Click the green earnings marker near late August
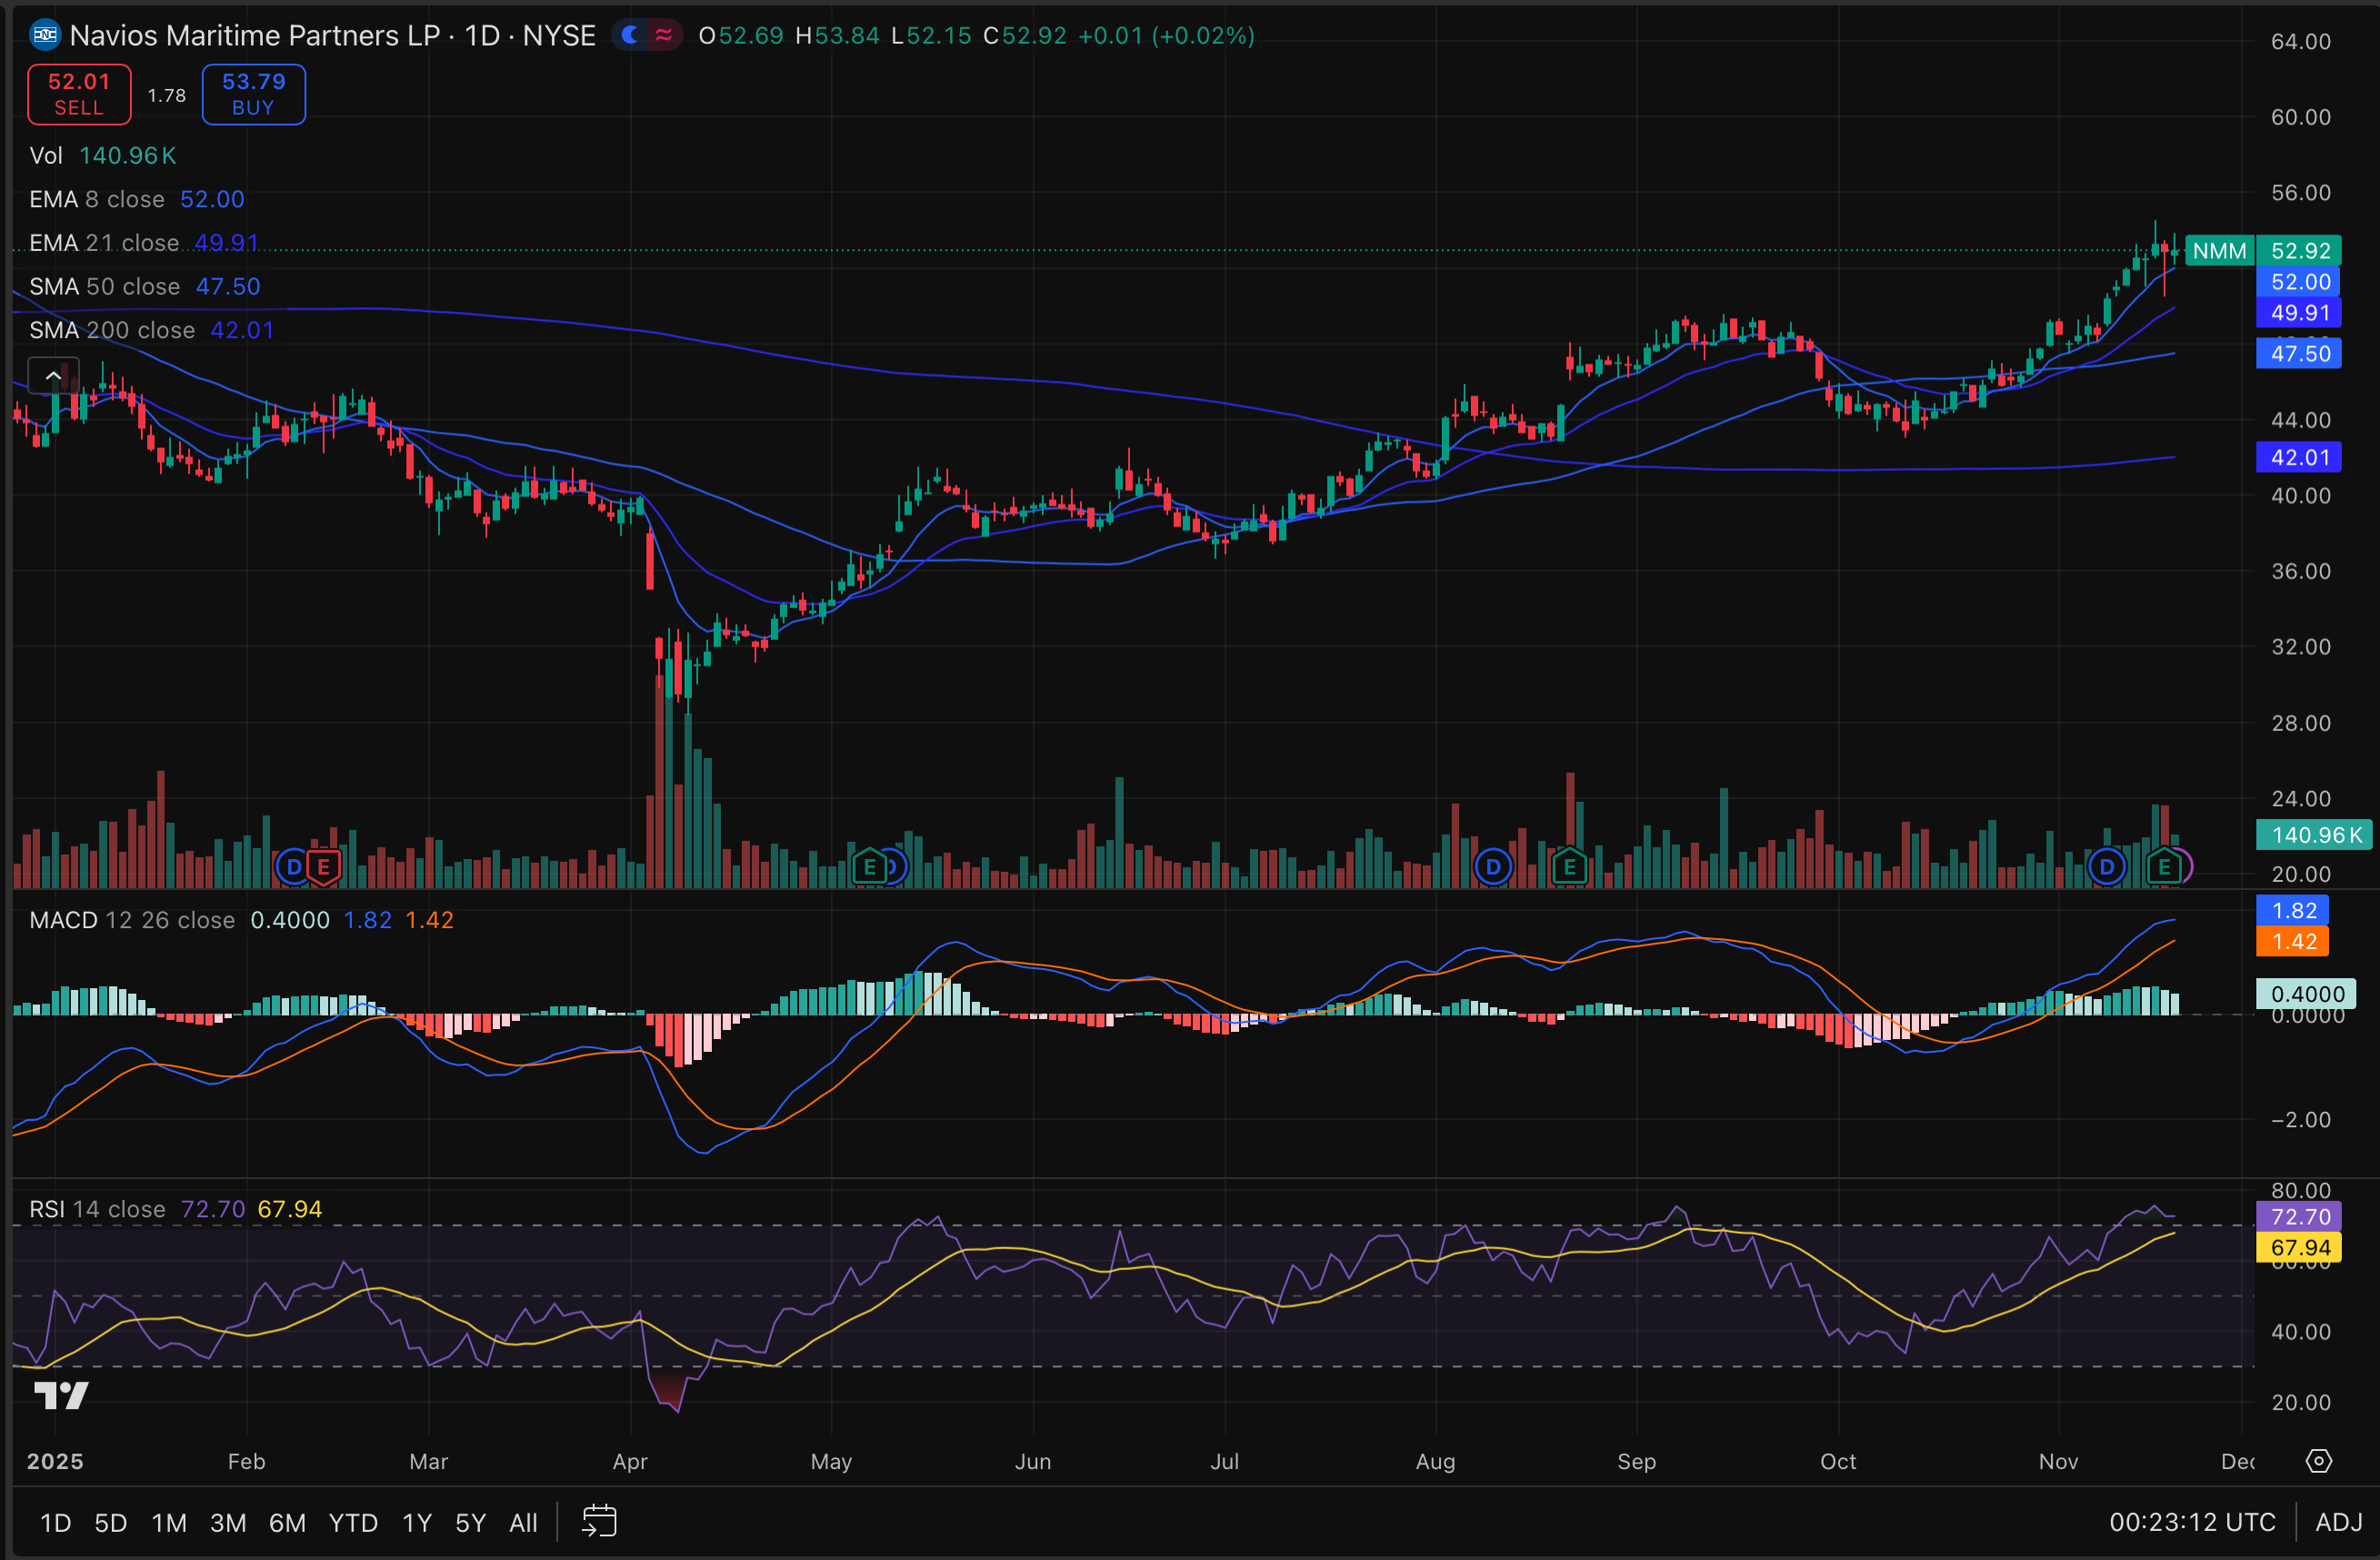The image size is (2380, 1560). pyautogui.click(x=1569, y=867)
